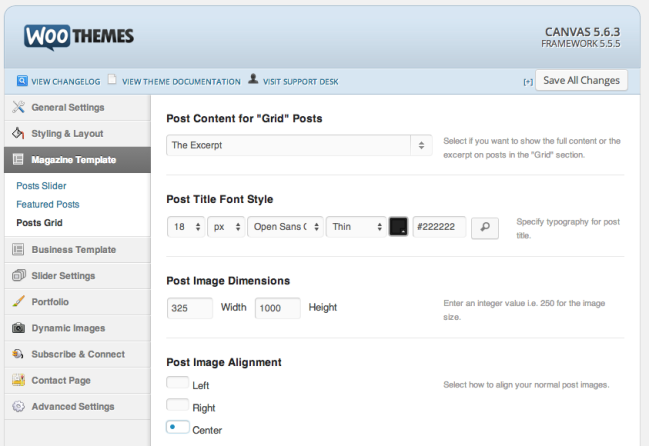Open View Theme Documentation link
The height and width of the screenshot is (446, 649).
(x=181, y=82)
